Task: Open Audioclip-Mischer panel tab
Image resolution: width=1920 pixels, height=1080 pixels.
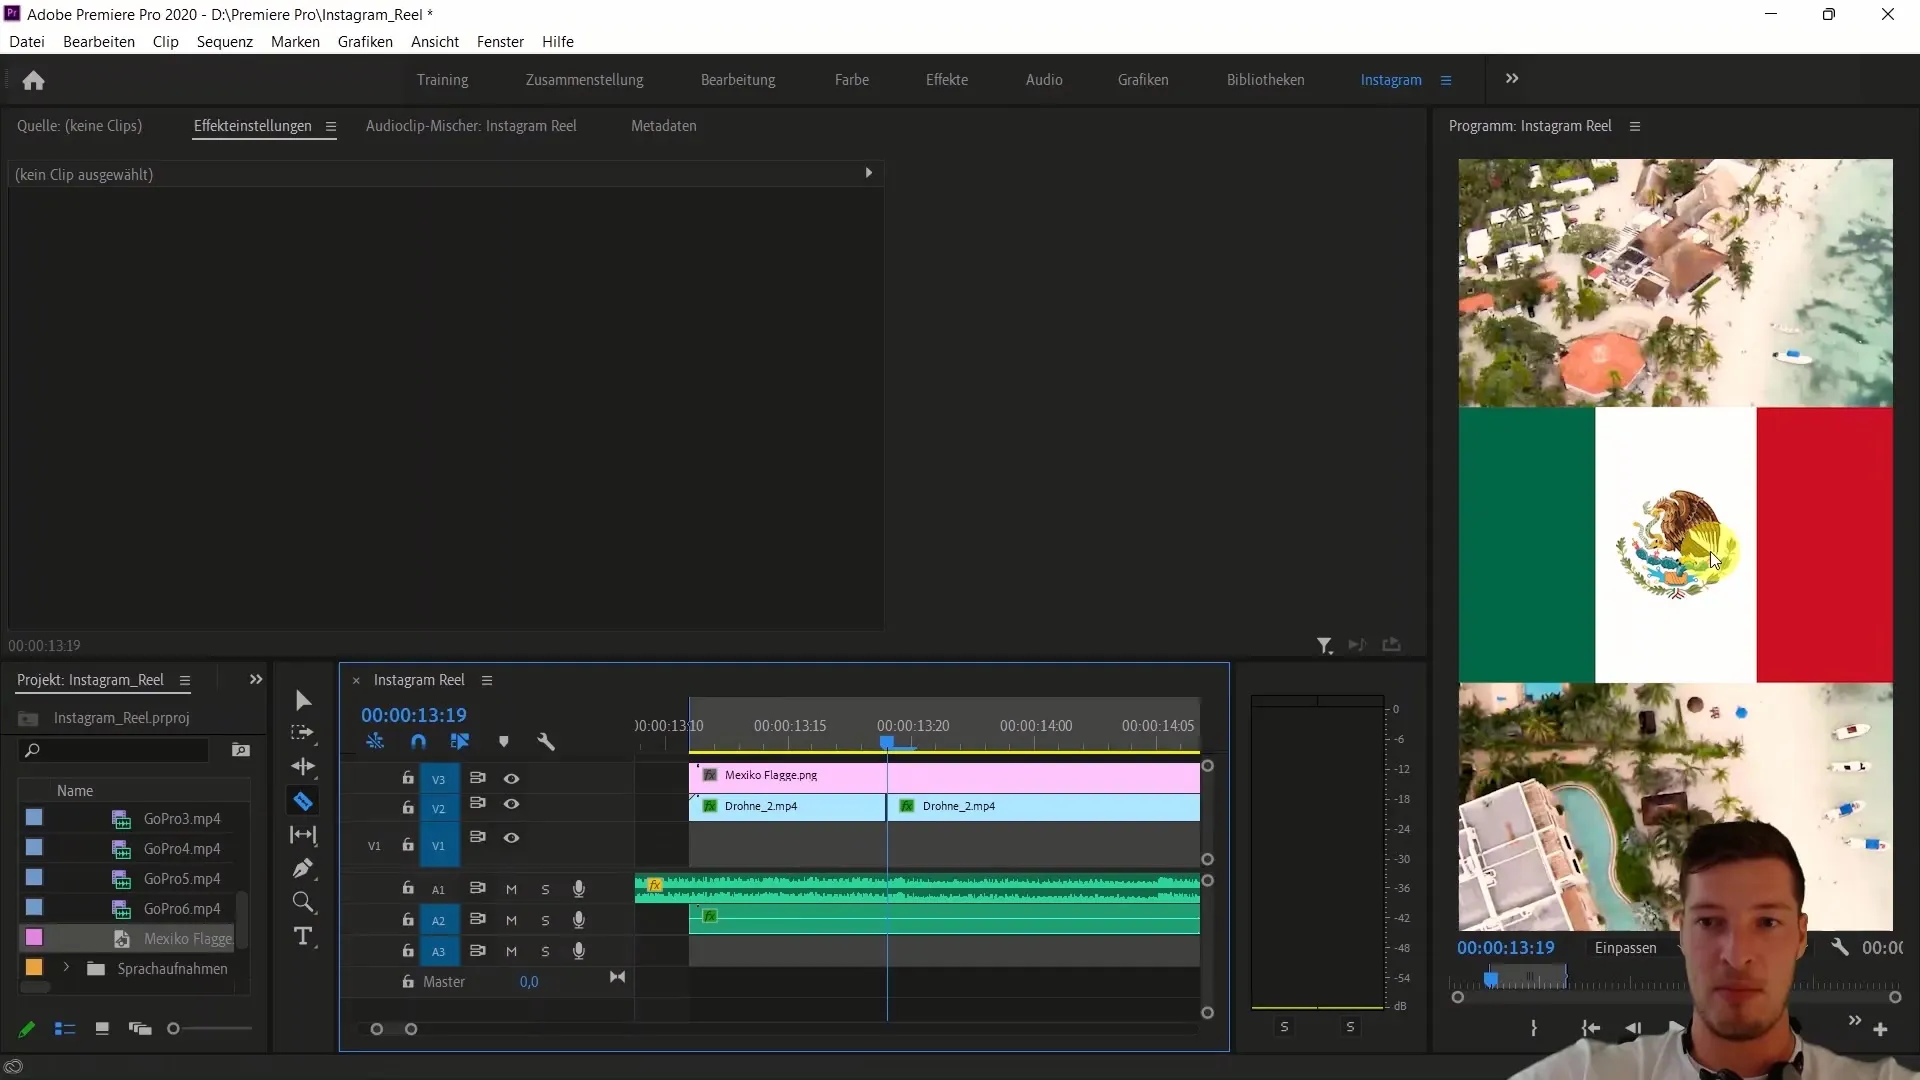Action: point(471,126)
